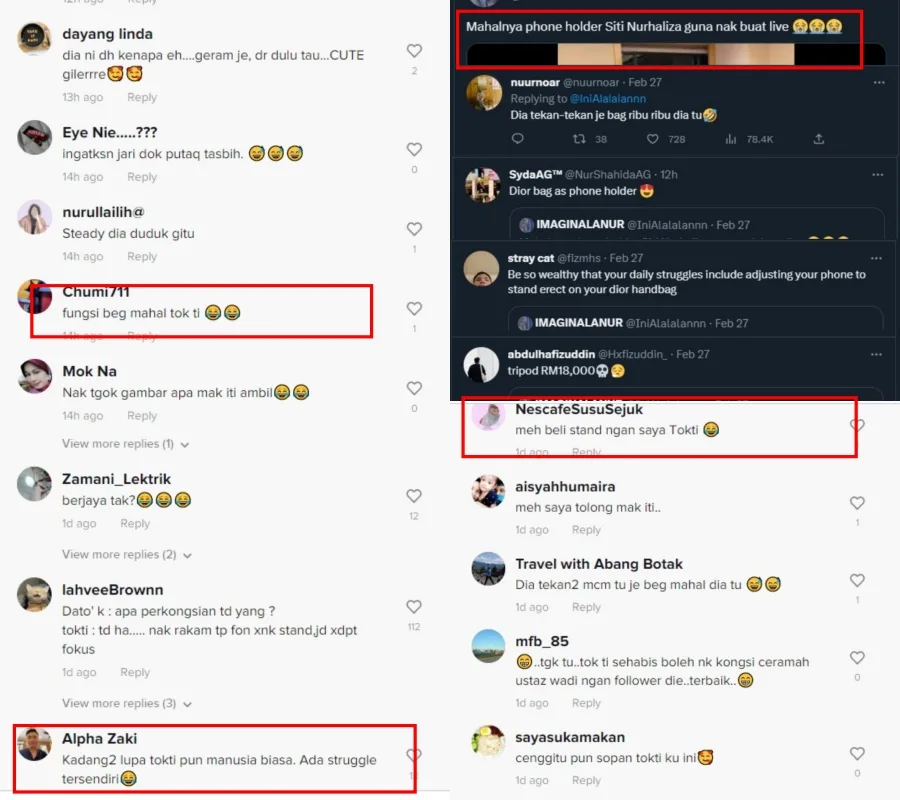Screen dimensions: 900x800
Task: Like nuurnoar's tweet with 728 likes
Action: tap(653, 139)
